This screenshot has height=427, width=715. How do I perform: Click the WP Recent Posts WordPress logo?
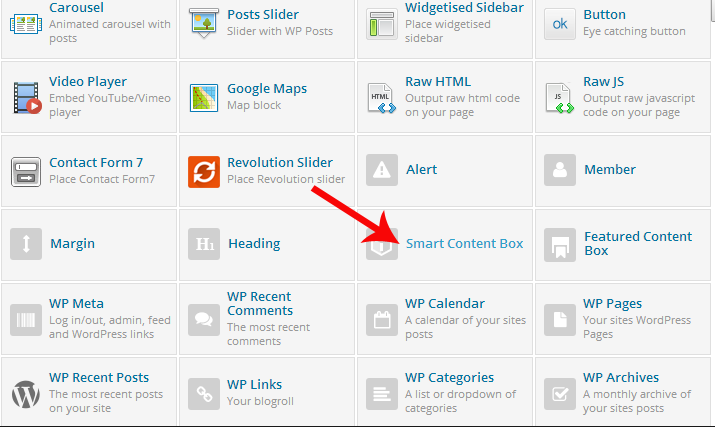(x=26, y=393)
